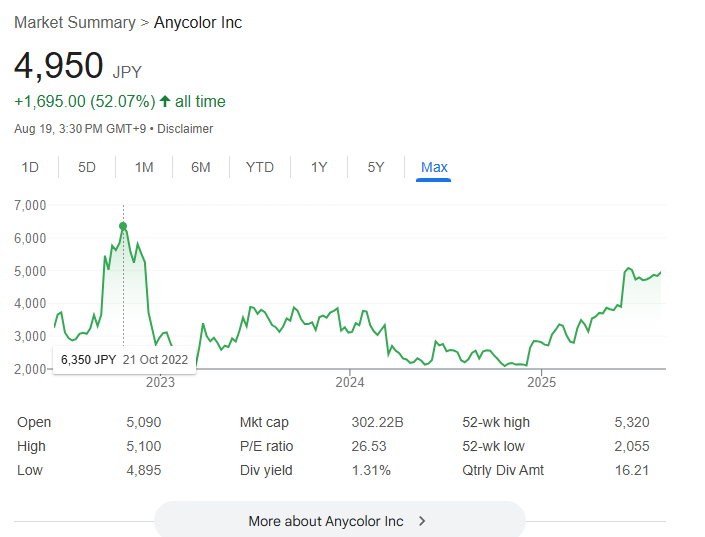
Task: Click the green peak marker dot on chart
Action: [123, 226]
